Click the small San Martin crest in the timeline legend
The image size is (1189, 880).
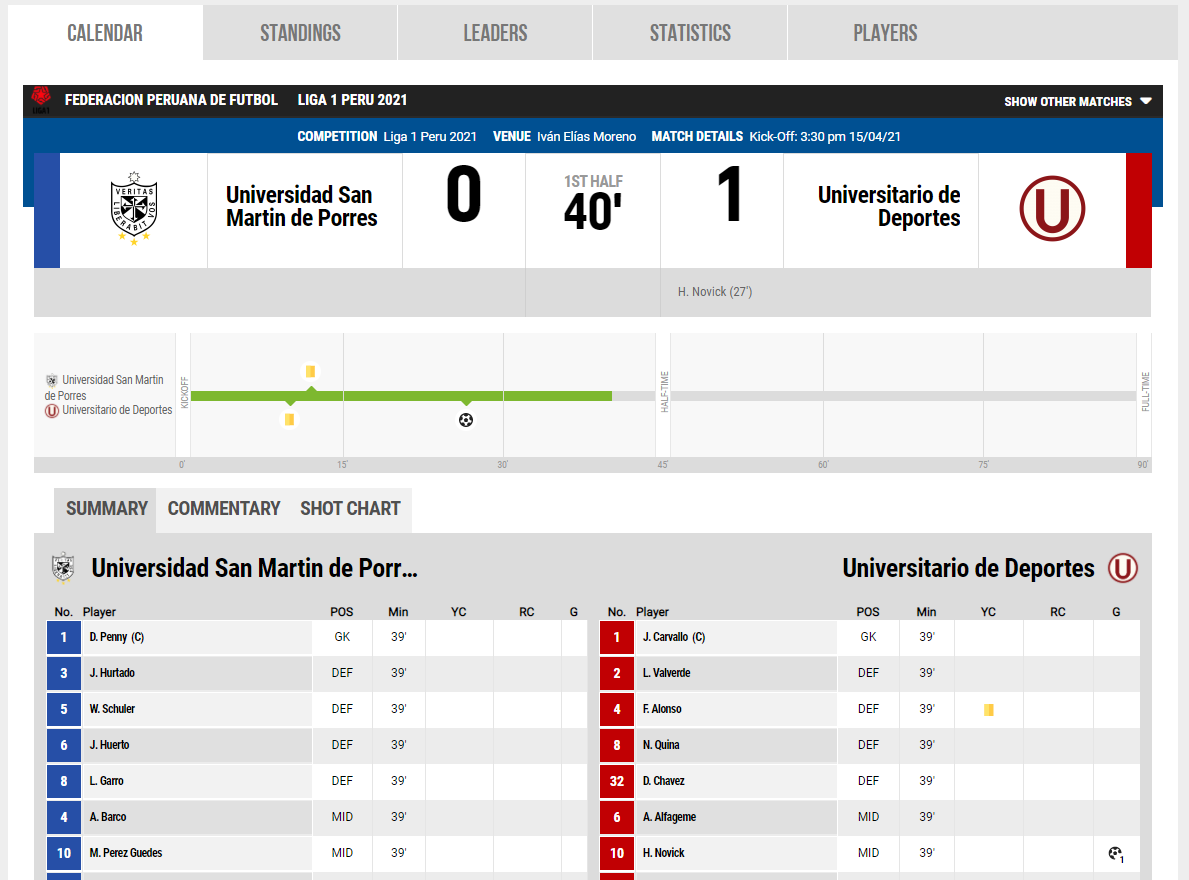(x=52, y=380)
